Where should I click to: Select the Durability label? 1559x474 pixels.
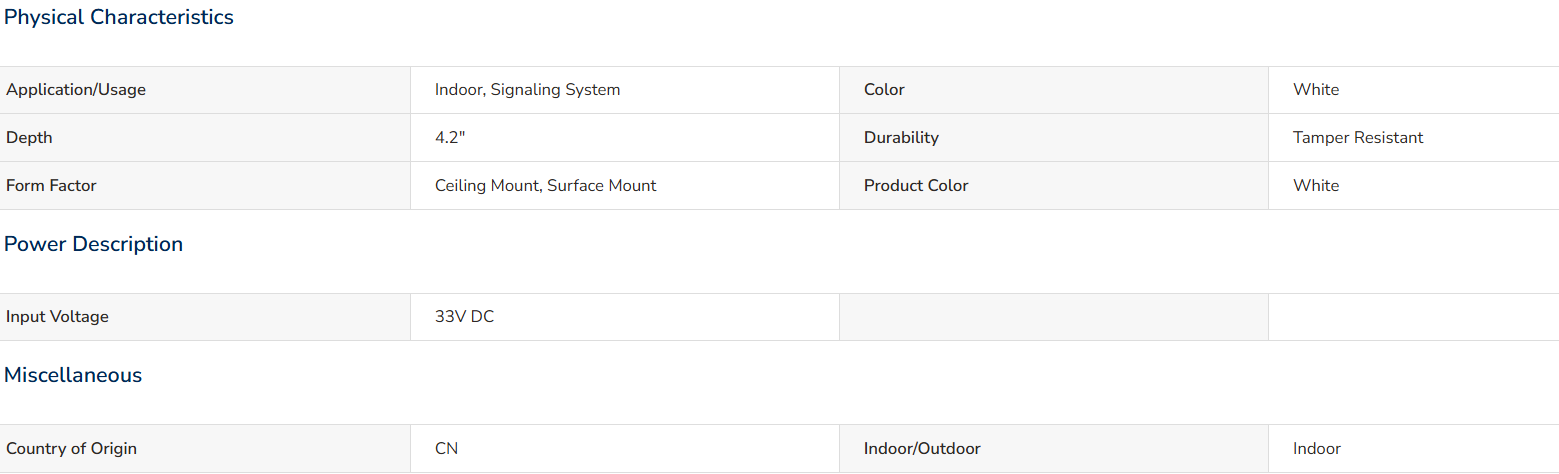pos(901,138)
